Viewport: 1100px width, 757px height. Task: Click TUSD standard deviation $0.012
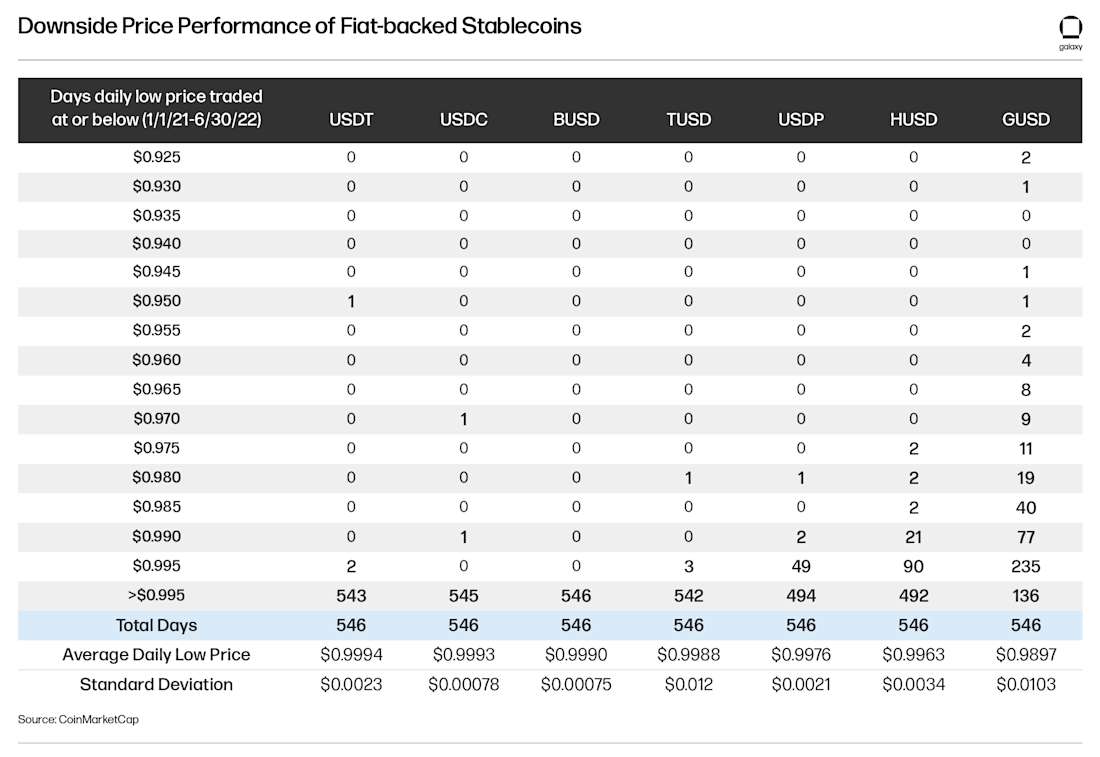[688, 684]
